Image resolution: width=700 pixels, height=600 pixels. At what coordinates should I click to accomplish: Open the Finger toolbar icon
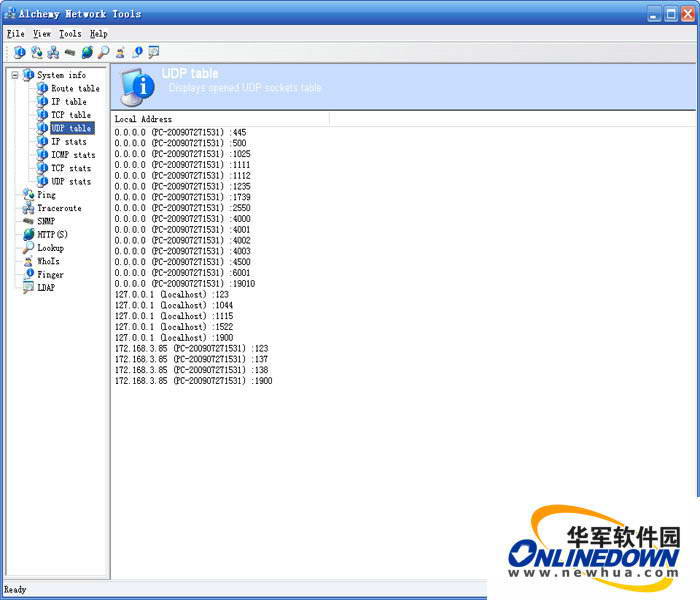[138, 52]
